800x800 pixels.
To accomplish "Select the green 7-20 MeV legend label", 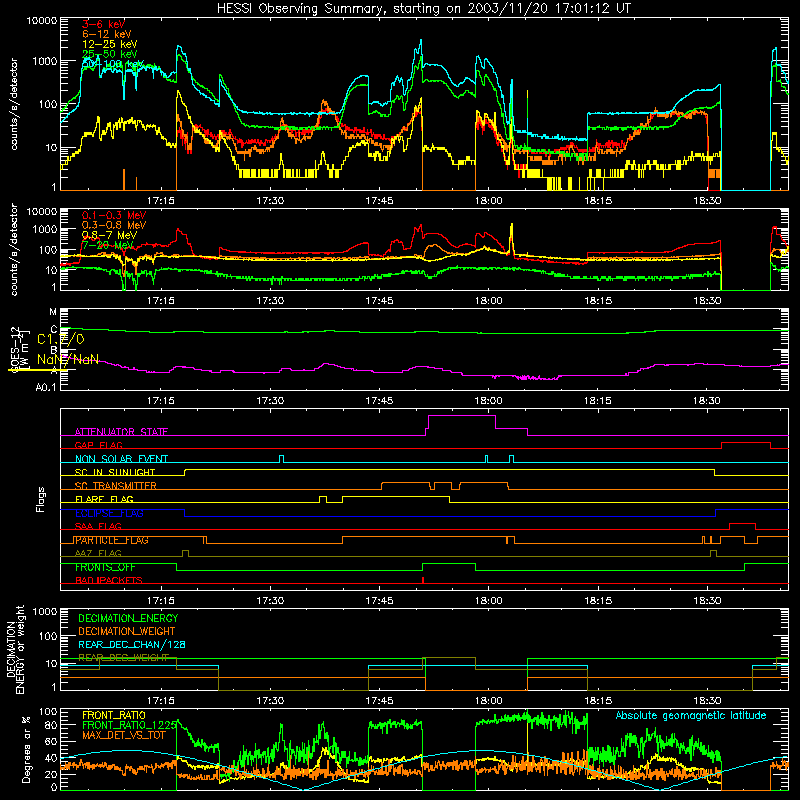I will [x=106, y=245].
